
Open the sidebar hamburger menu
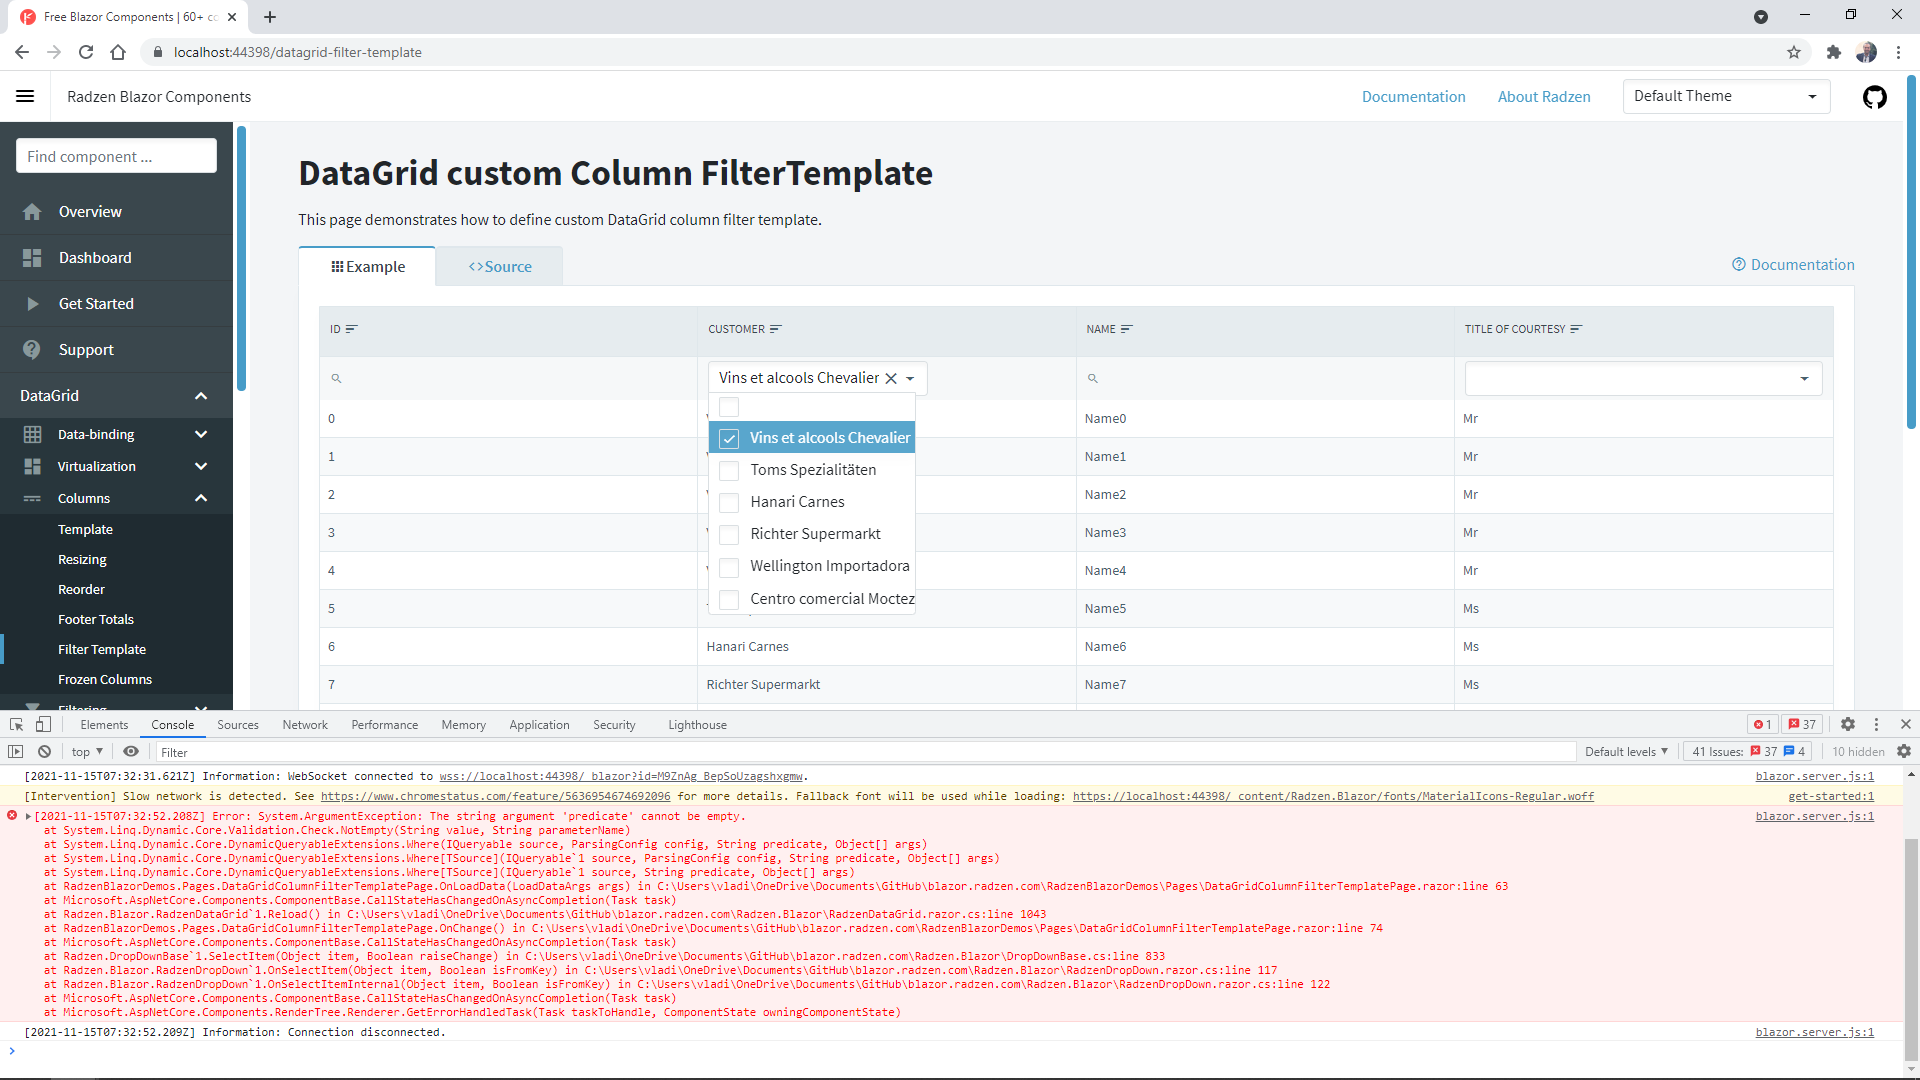25,96
